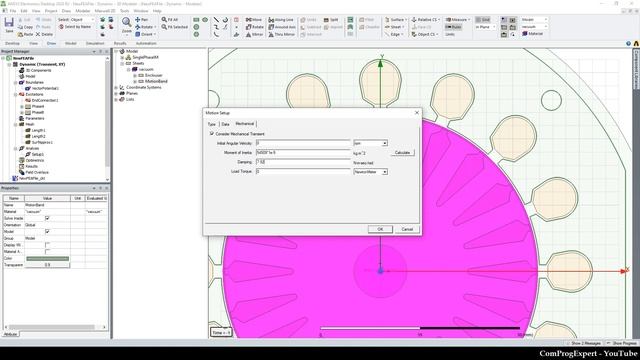Expand Lists node in model tree

point(116,99)
